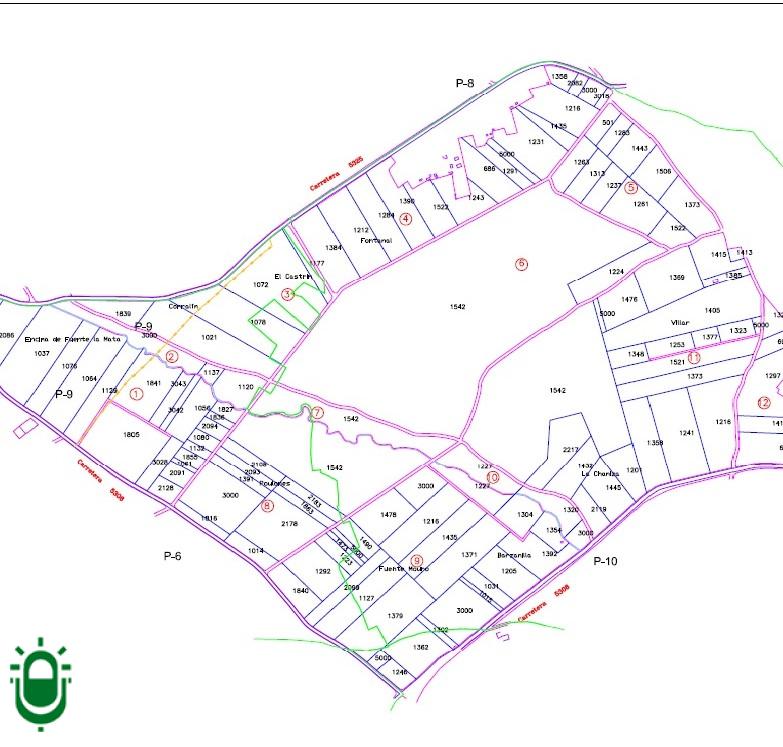Image resolution: width=783 pixels, height=747 pixels.
Task: Select the Barzanila place label
Action: (513, 555)
